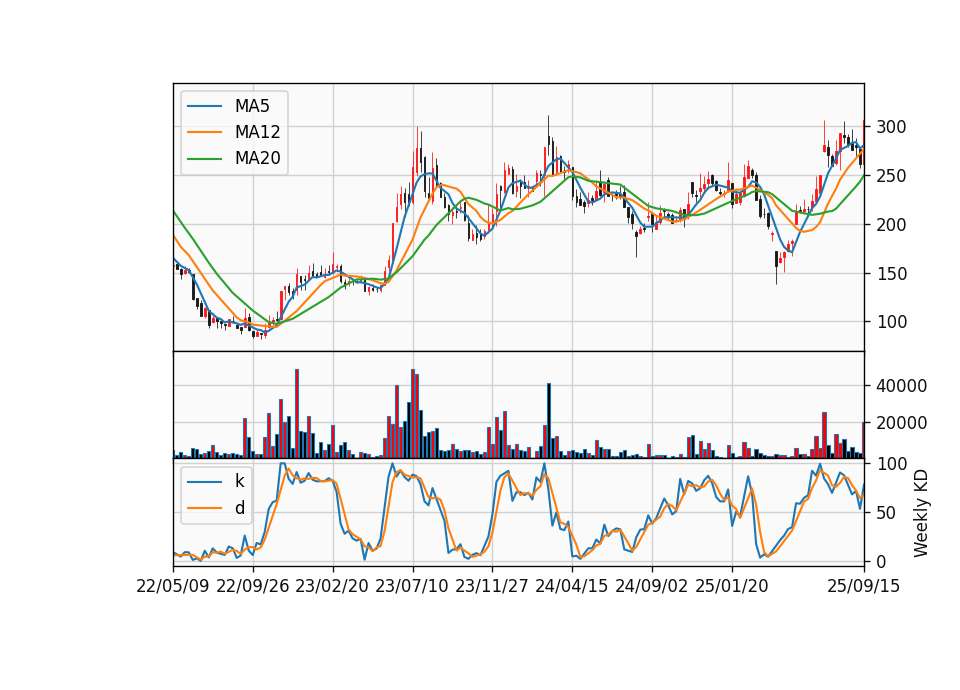Click the 300 price axis tick
Image resolution: width=960 pixels, height=690 pixels.
(891, 127)
